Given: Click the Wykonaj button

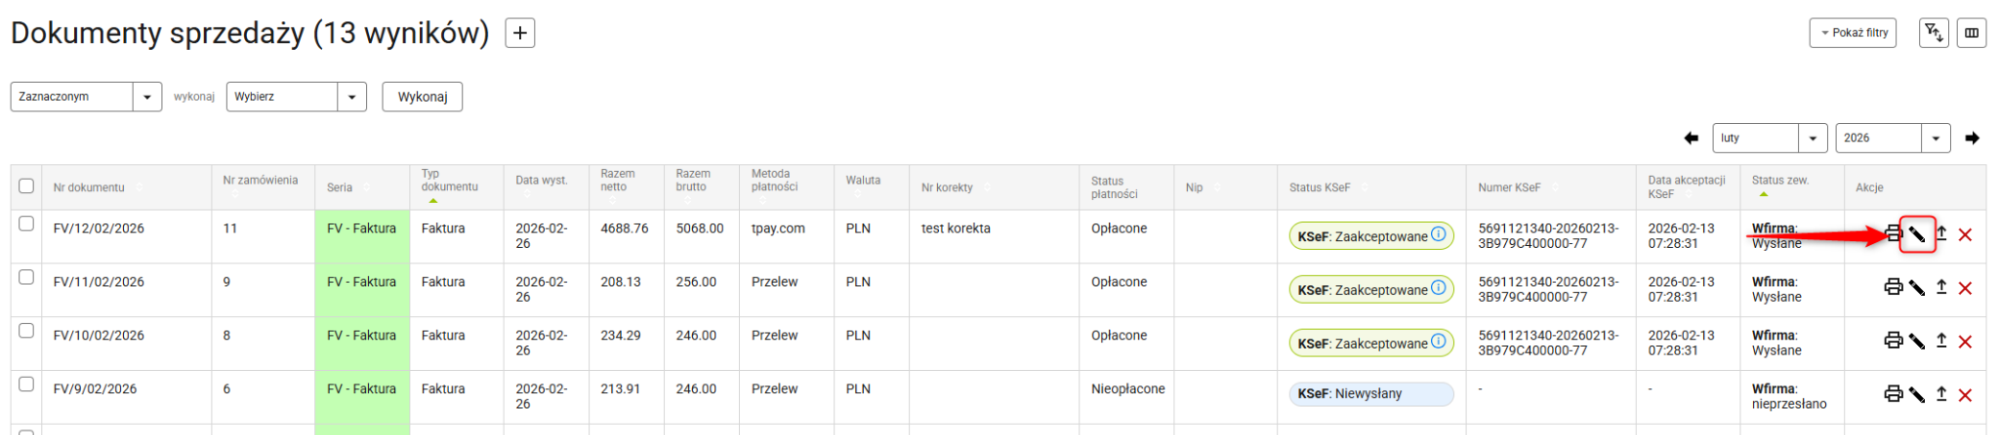Looking at the screenshot, I should [422, 97].
